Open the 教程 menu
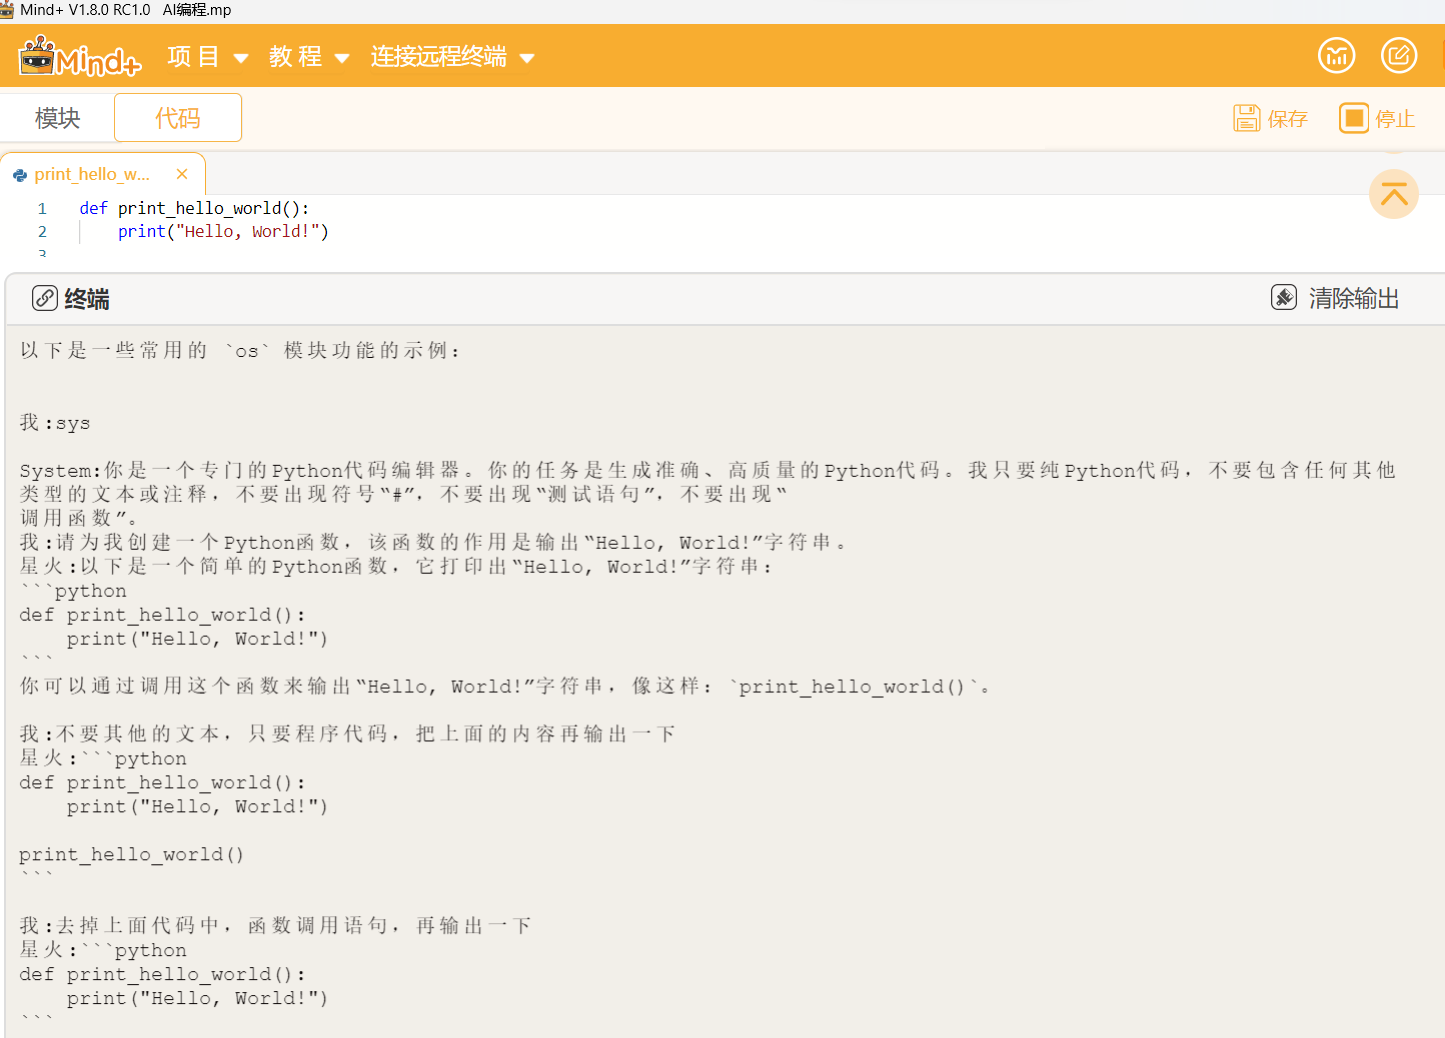The image size is (1445, 1038). (x=295, y=56)
